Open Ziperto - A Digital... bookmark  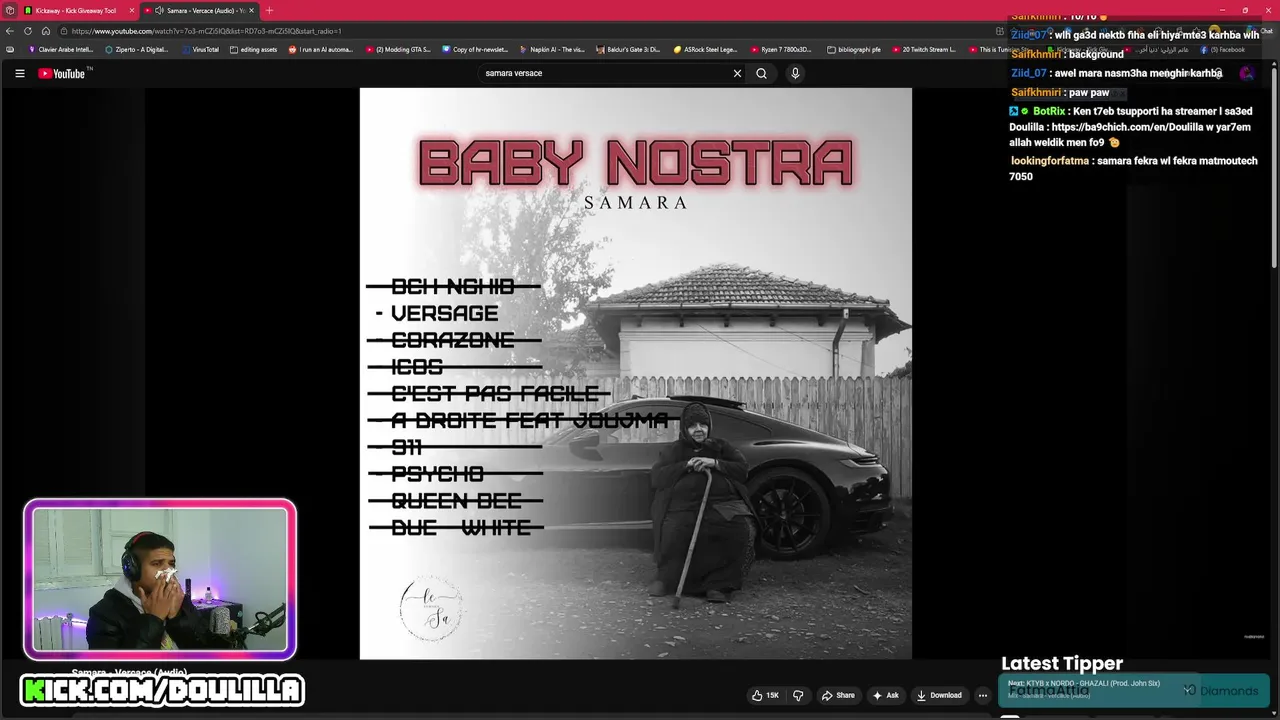click(x=137, y=49)
